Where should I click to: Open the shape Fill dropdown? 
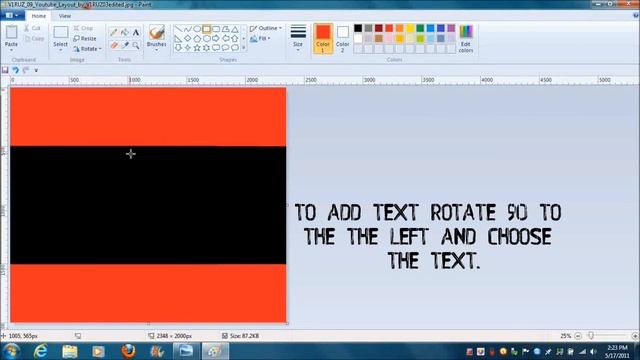point(260,39)
